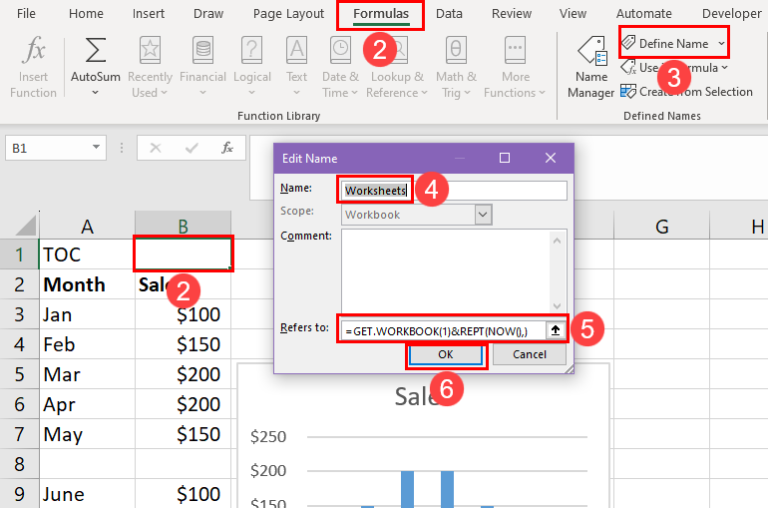Switch to the View tab
Image resolution: width=768 pixels, height=508 pixels.
573,14
